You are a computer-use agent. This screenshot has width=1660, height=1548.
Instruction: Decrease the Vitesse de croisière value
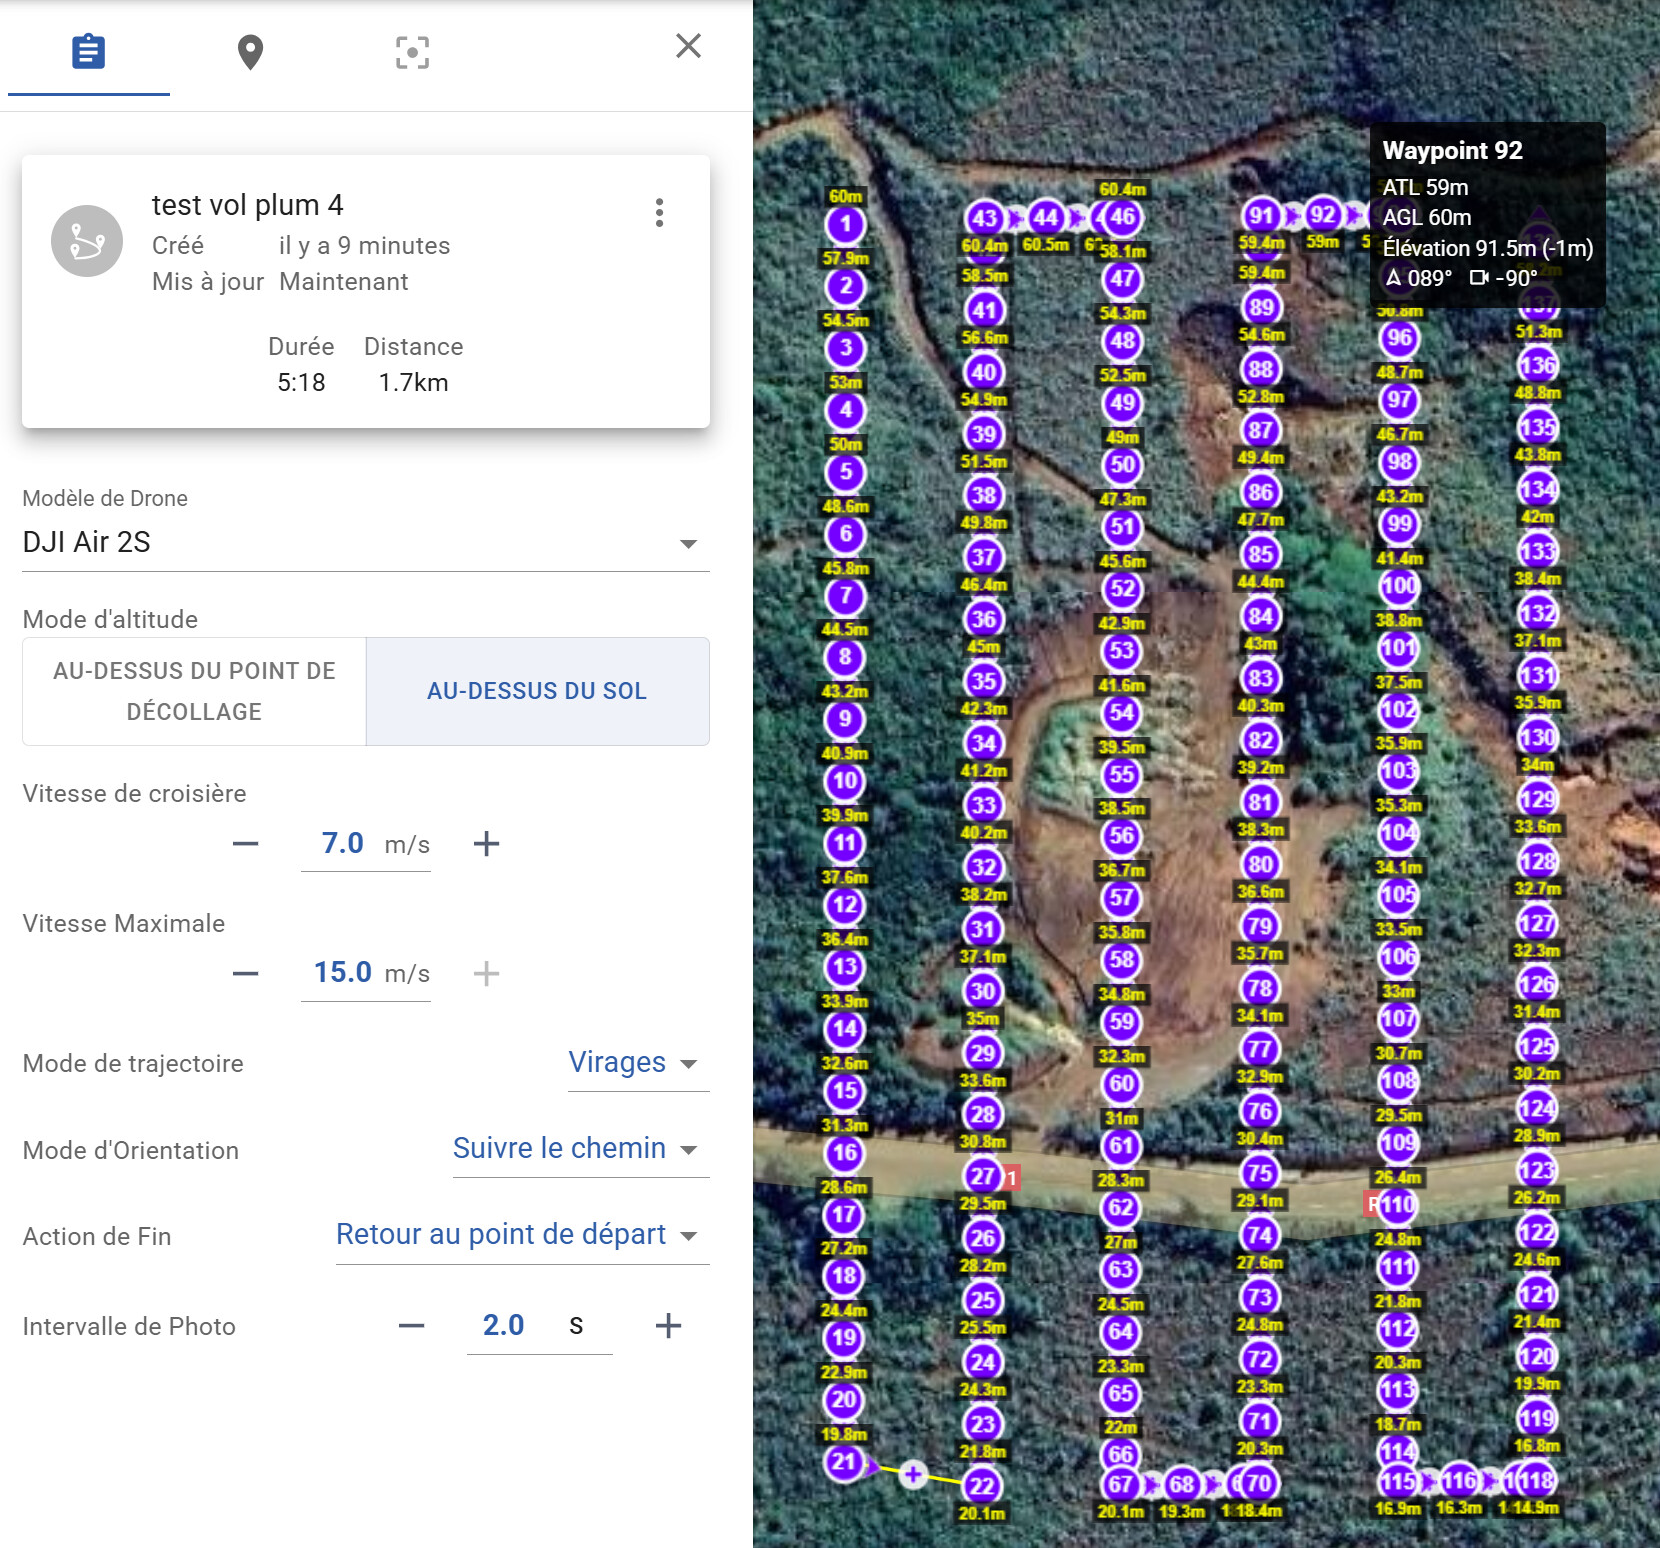[245, 844]
